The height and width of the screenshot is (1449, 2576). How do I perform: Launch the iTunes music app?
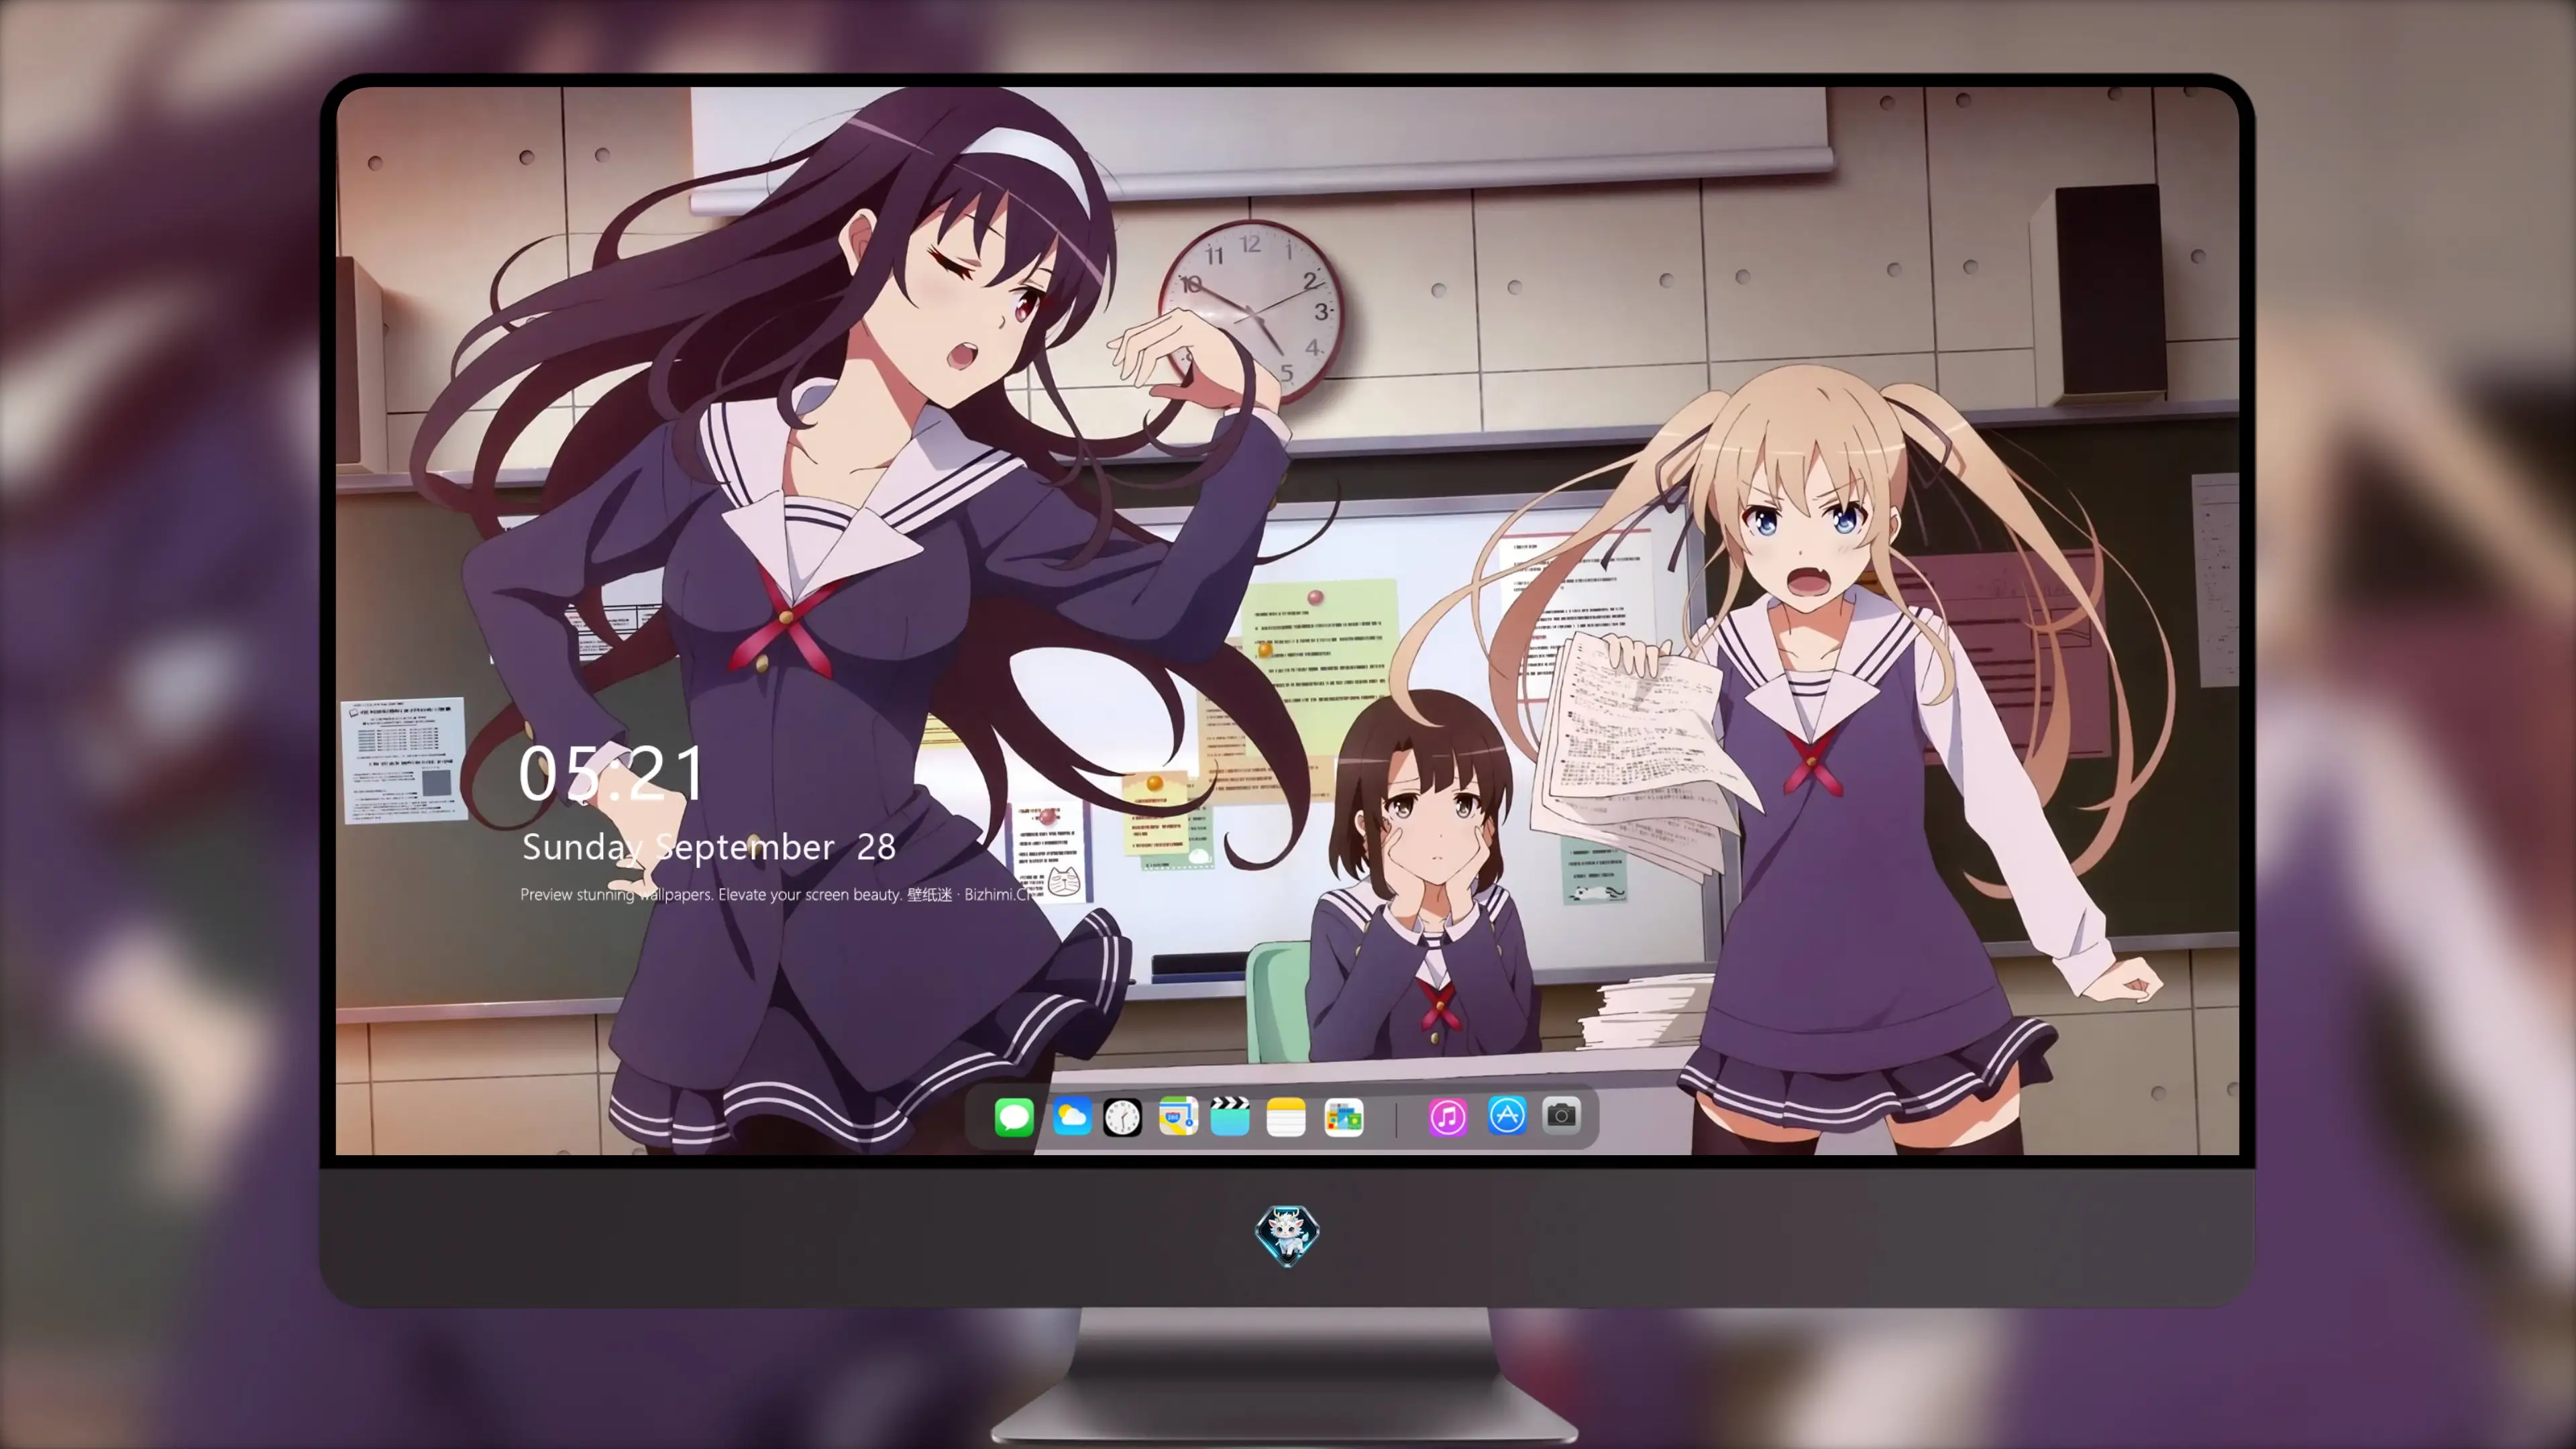pos(1448,1117)
